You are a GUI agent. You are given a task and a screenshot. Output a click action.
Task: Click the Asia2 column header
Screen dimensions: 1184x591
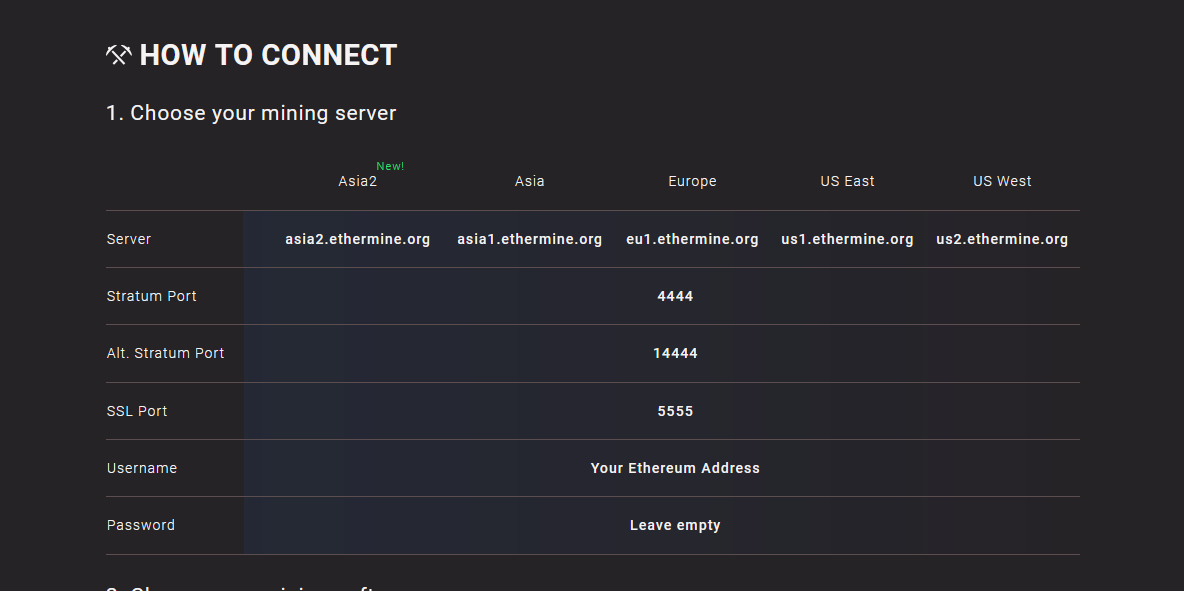[x=357, y=181]
